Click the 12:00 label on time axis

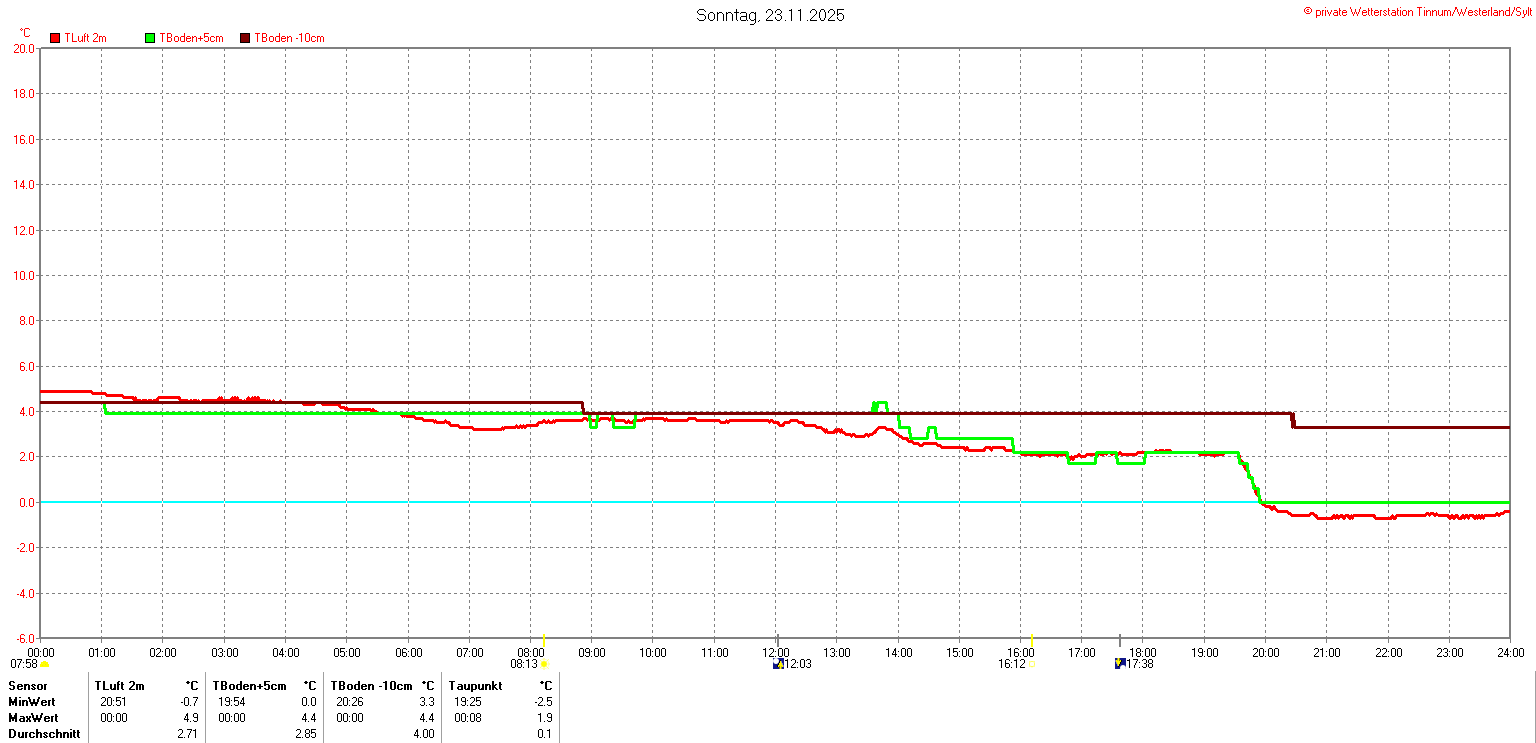click(x=776, y=653)
